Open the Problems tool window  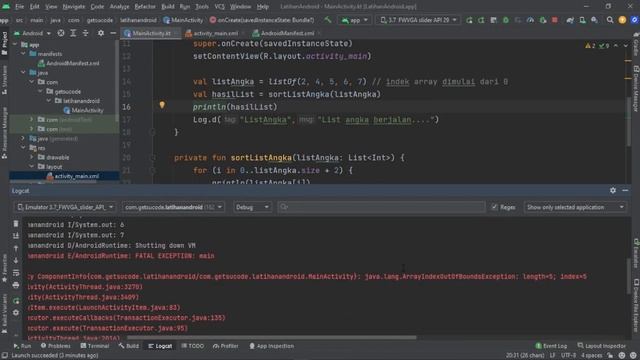pyautogui.click(x=55, y=346)
